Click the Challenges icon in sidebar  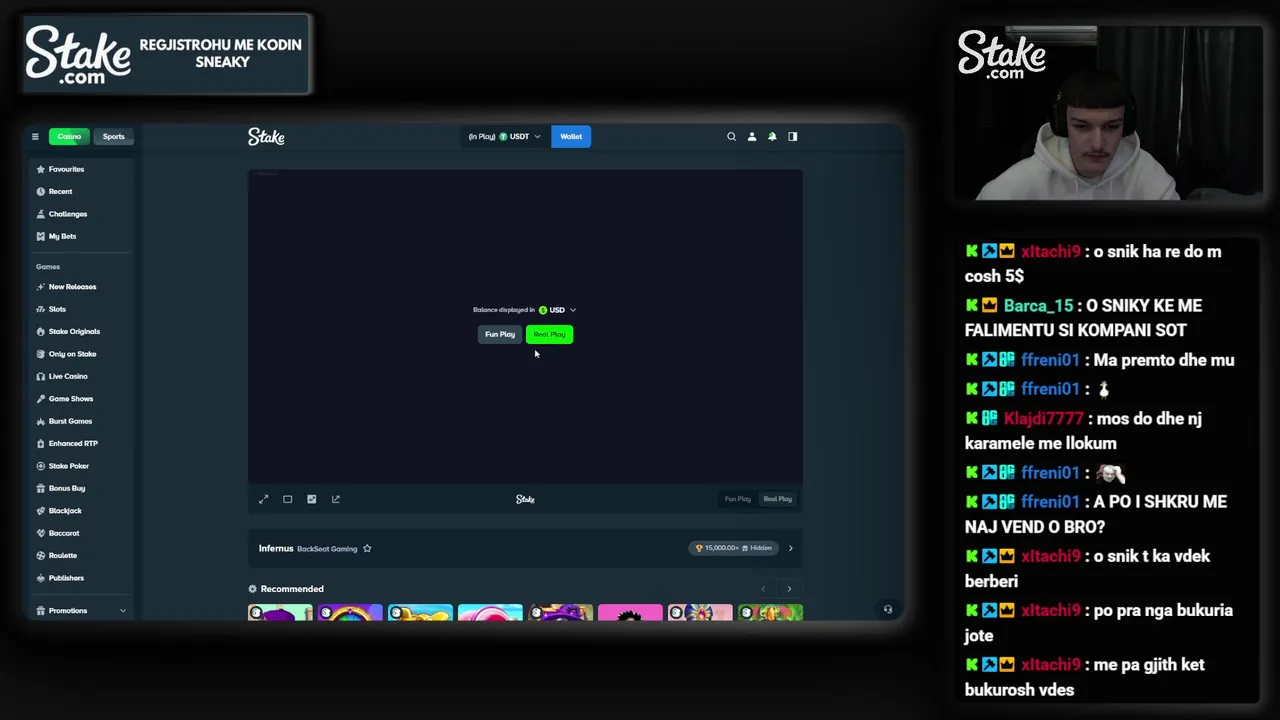pyautogui.click(x=40, y=214)
